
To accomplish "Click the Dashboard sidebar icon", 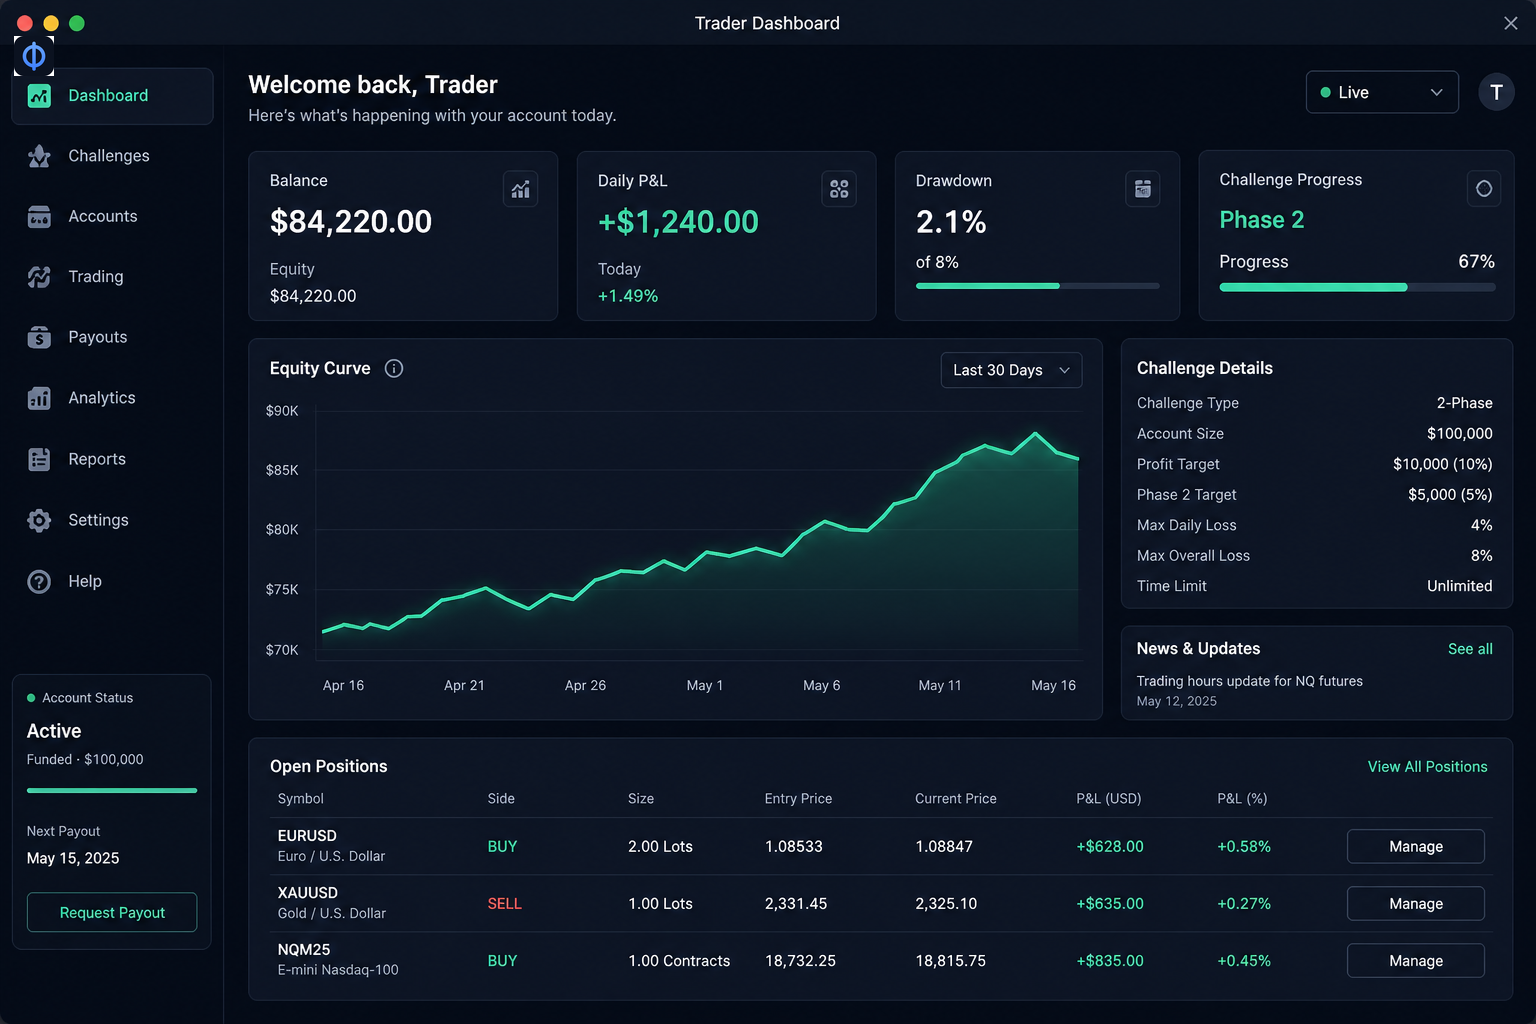I will tap(39, 96).
